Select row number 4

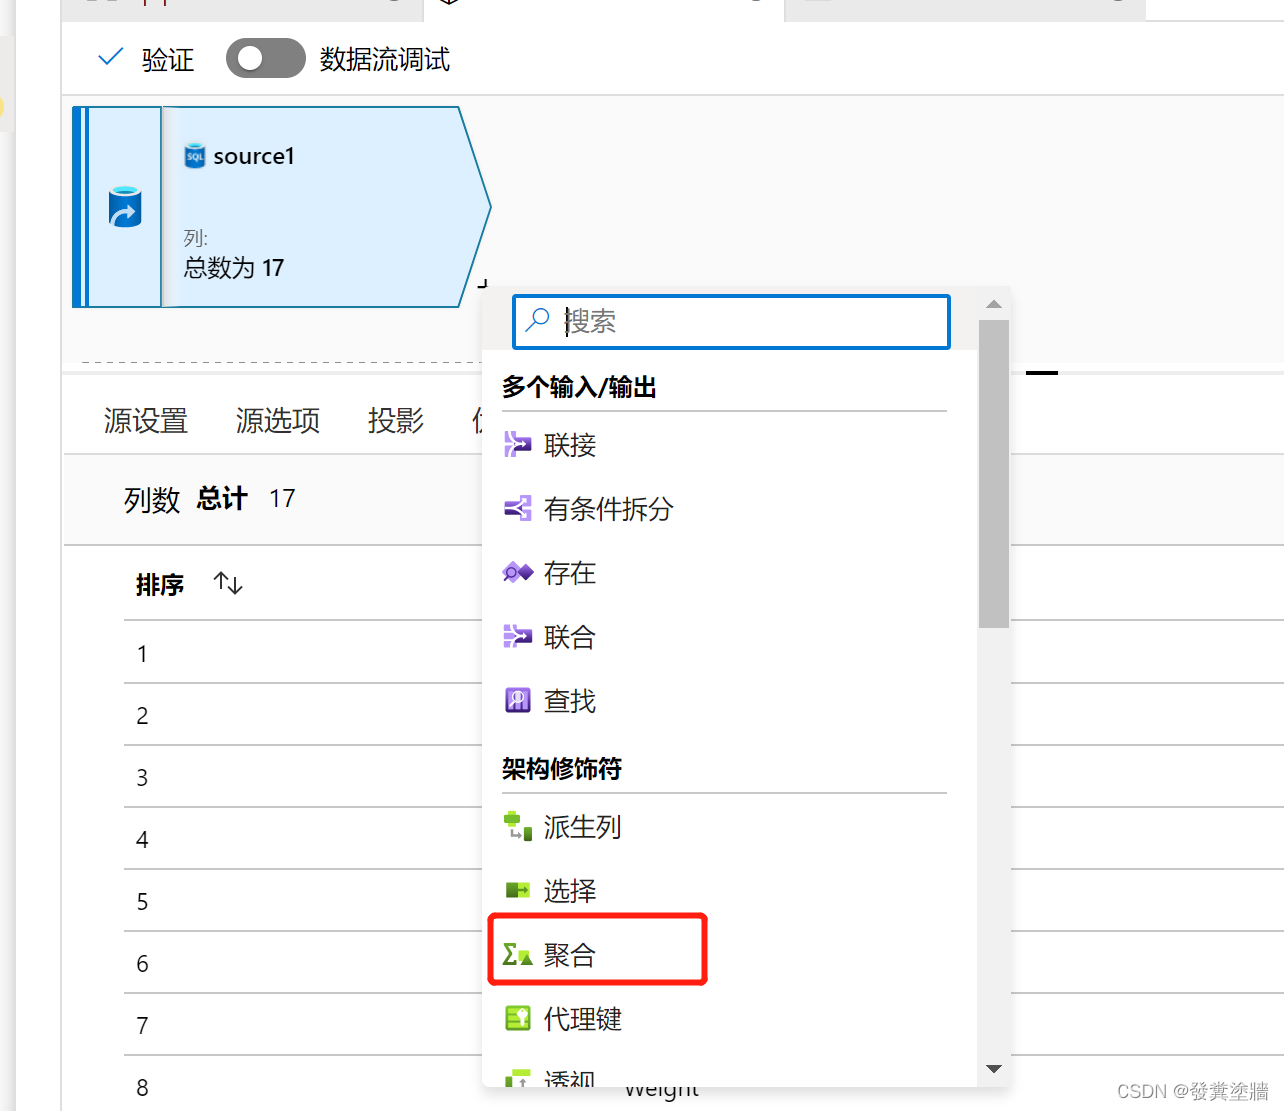tap(142, 840)
